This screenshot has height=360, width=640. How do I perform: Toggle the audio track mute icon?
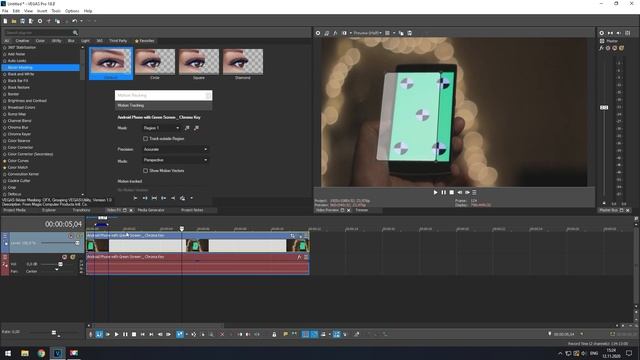click(x=64, y=257)
